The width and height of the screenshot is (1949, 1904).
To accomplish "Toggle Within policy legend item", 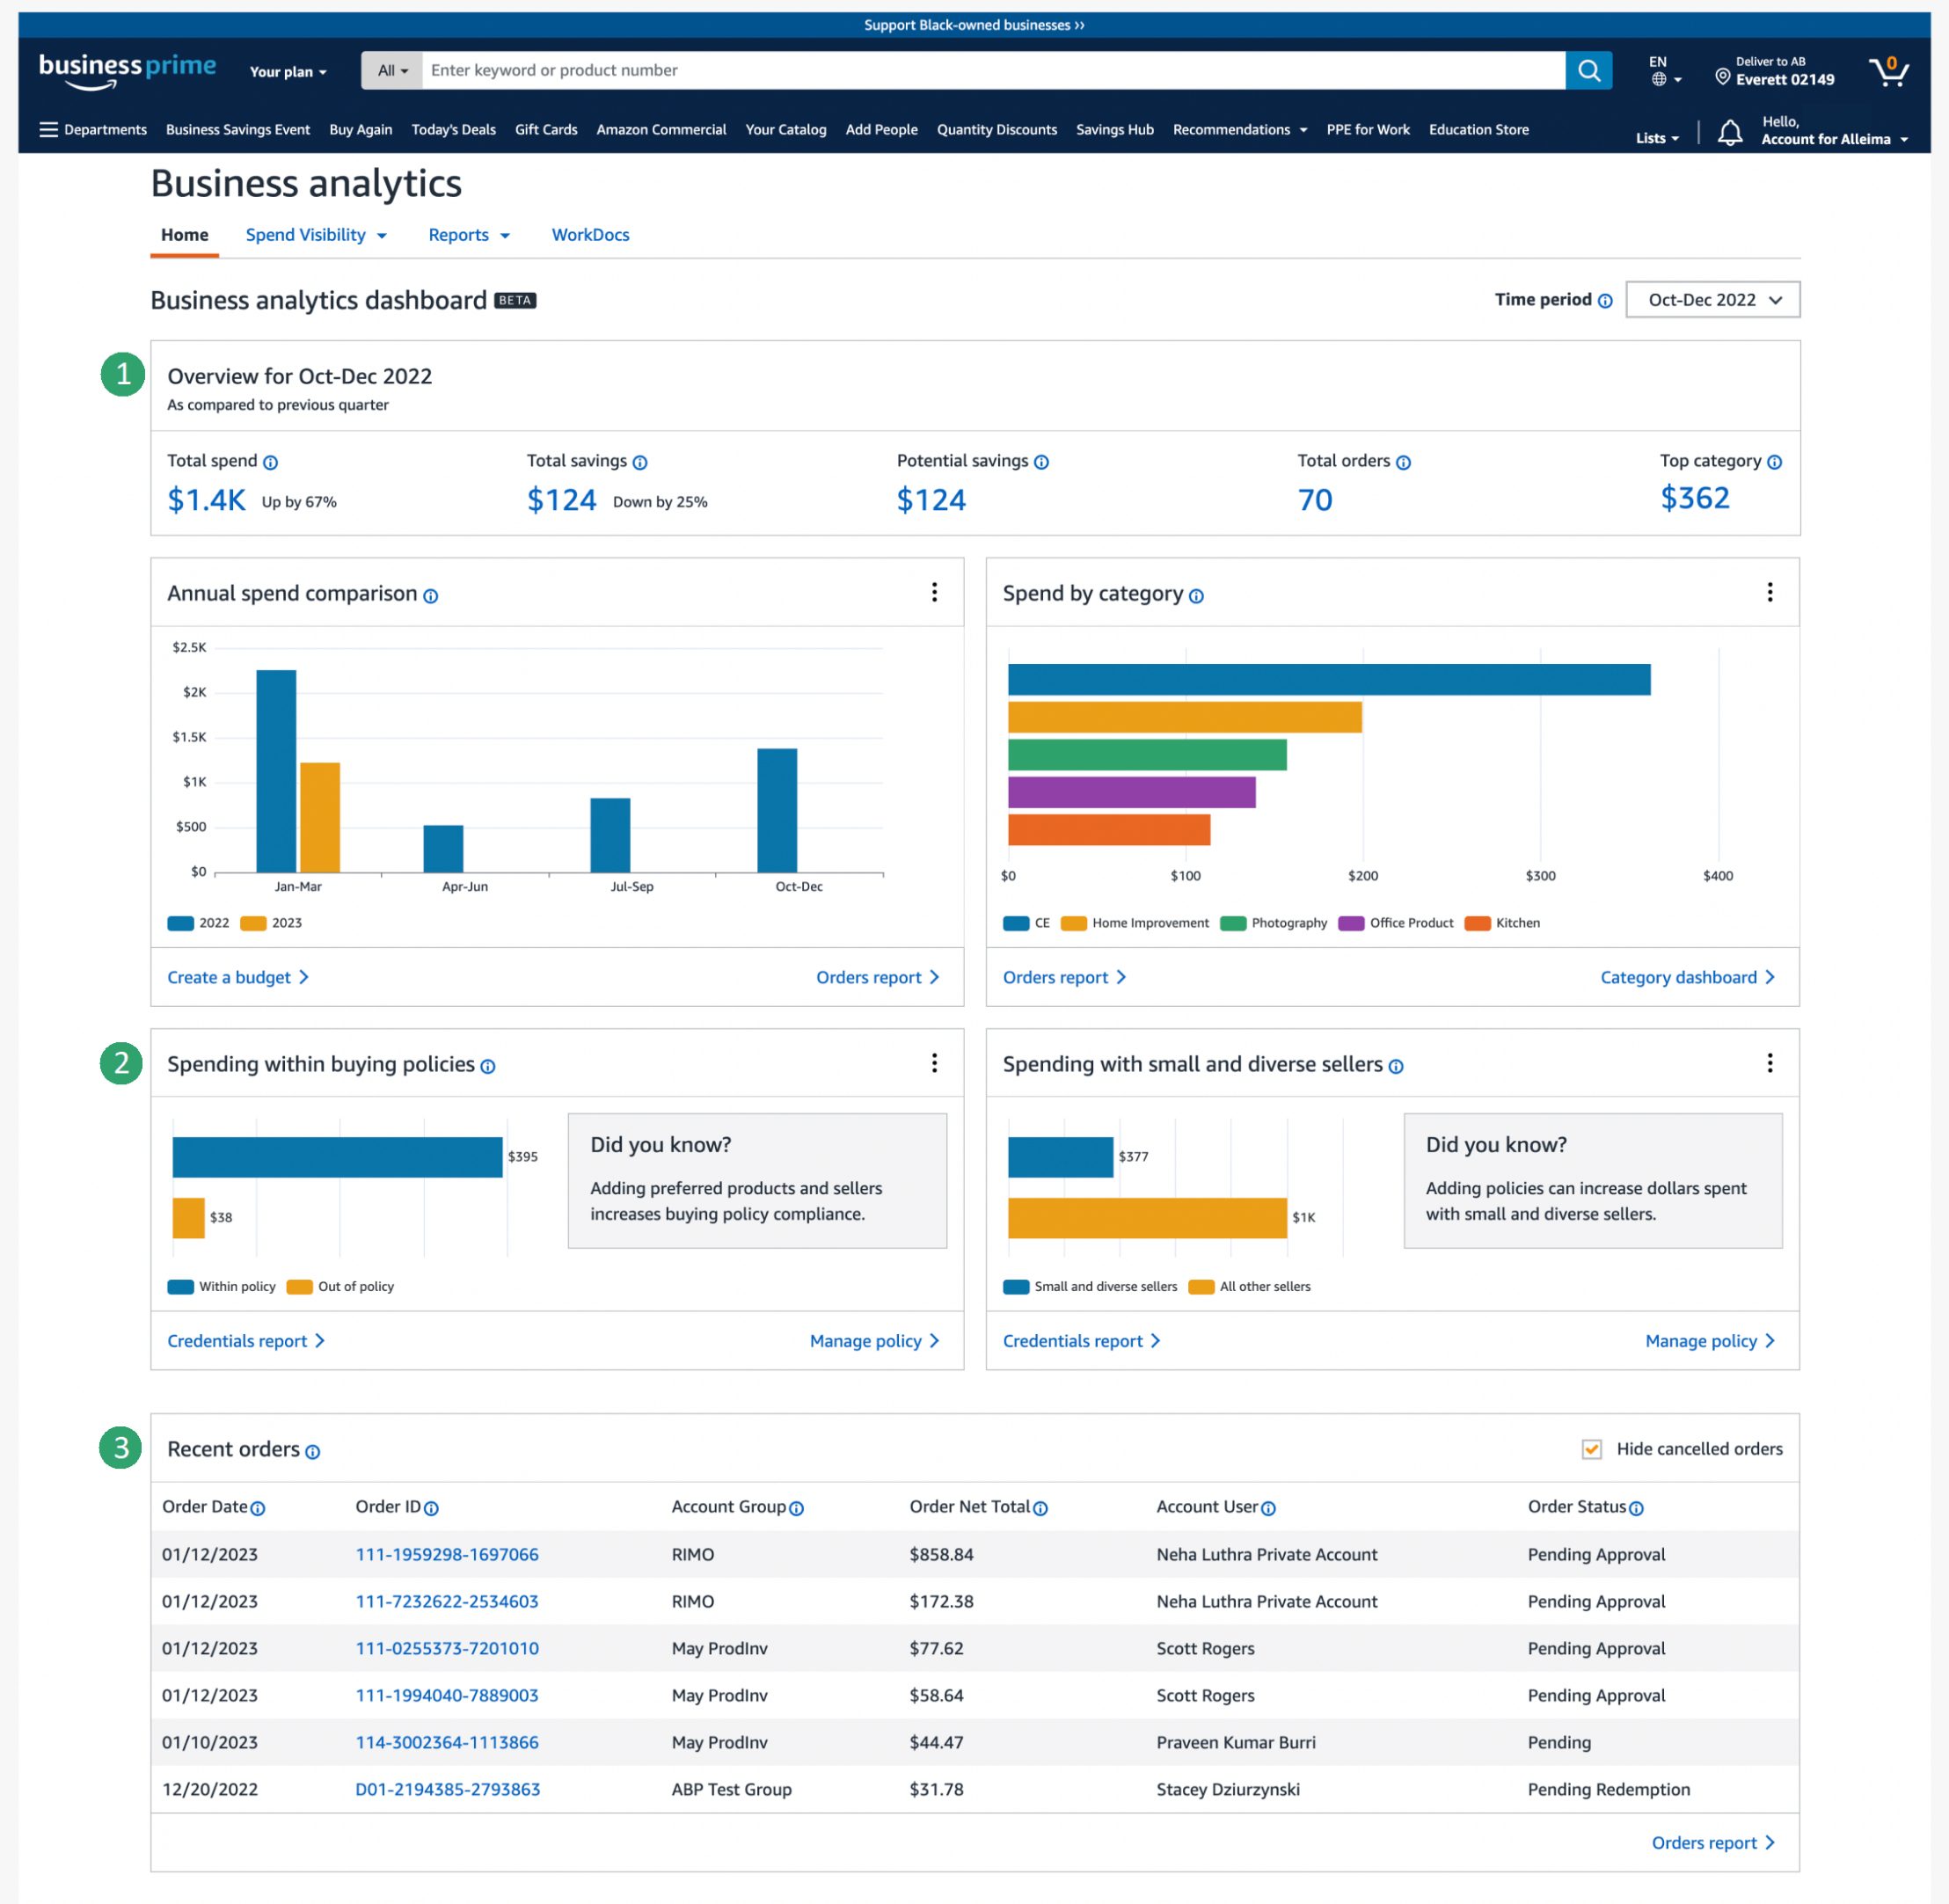I will coord(221,1287).
